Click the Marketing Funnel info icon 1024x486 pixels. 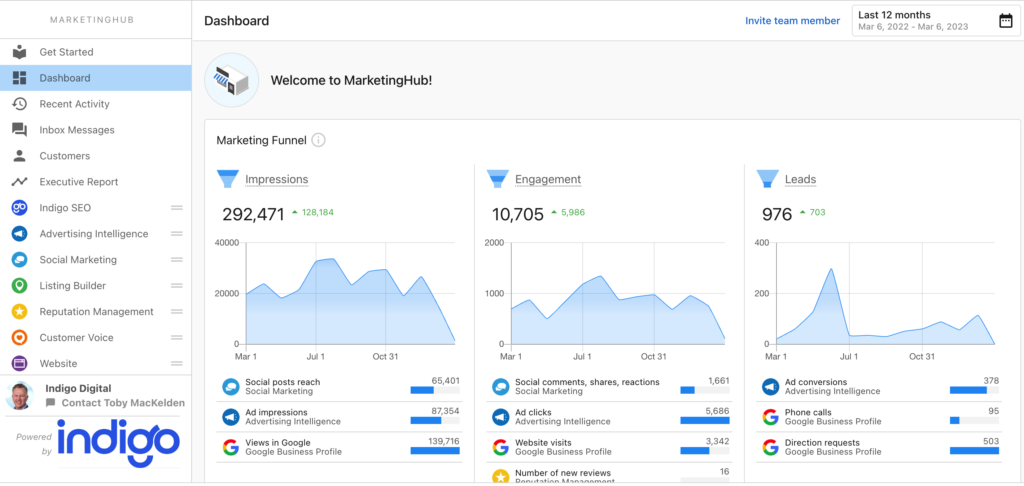tap(318, 140)
